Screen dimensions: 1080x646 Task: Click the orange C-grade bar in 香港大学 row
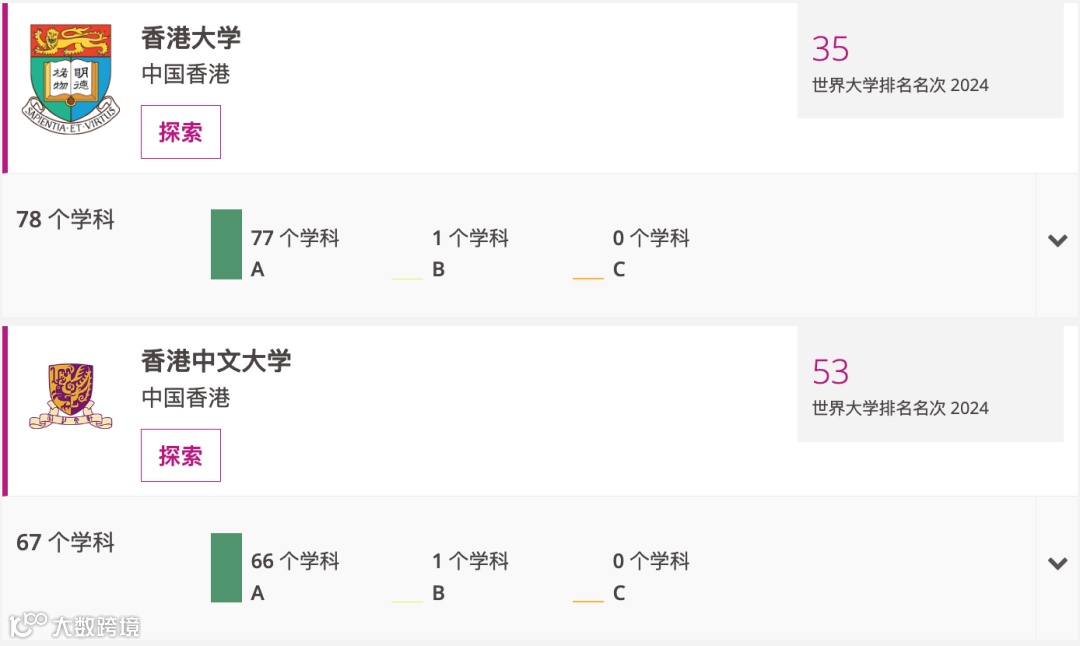588,278
